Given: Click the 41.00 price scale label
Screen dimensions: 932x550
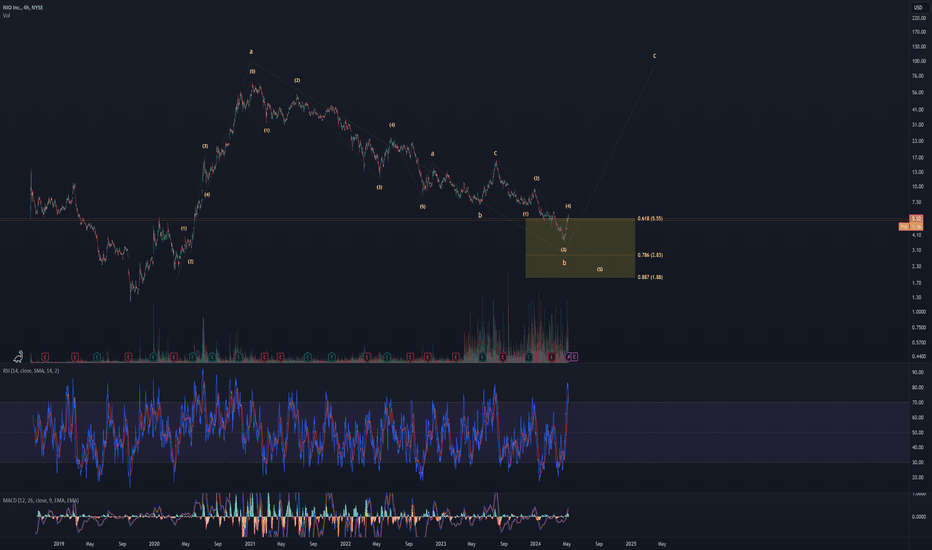Looking at the screenshot, I should coord(918,109).
